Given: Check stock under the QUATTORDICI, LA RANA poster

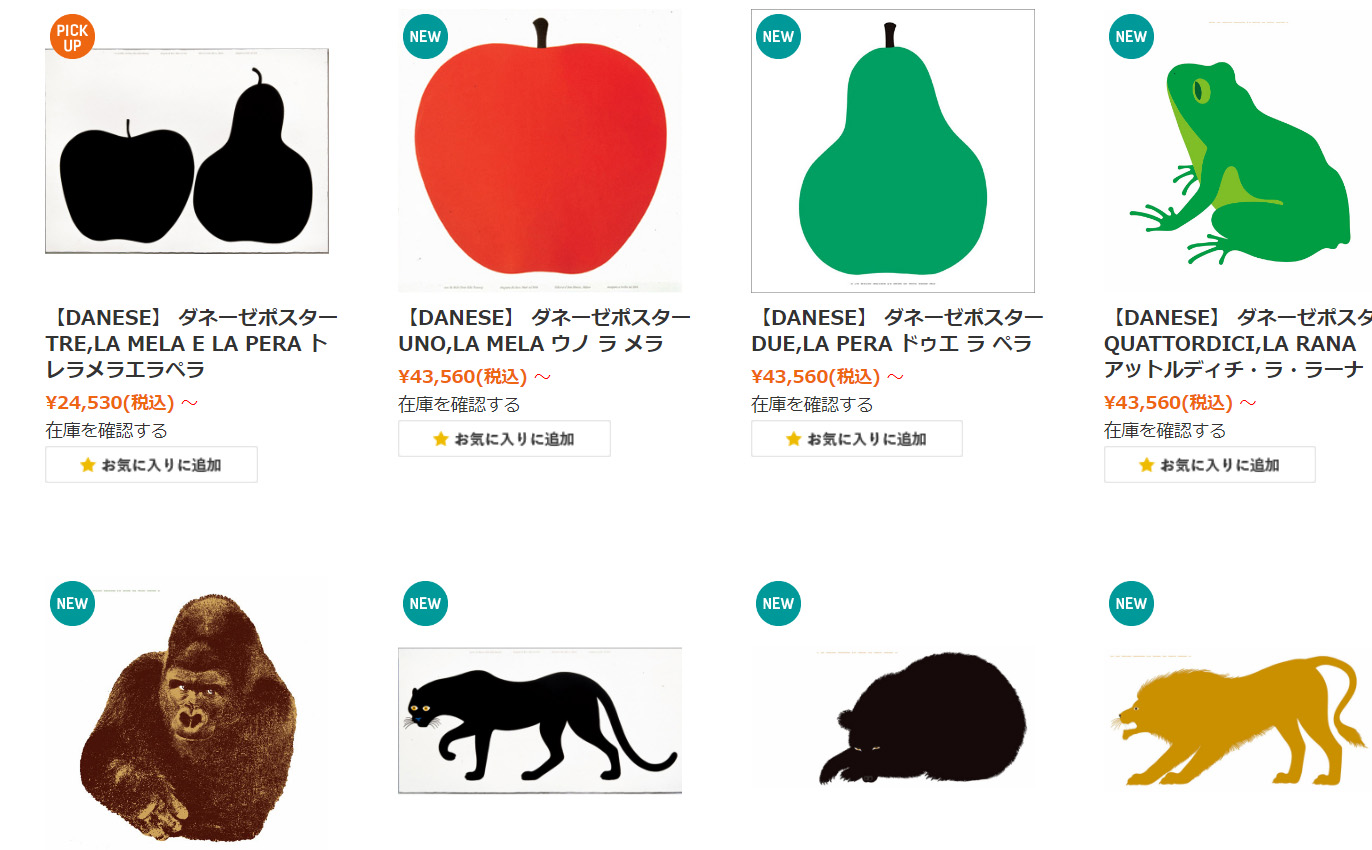Looking at the screenshot, I should coord(1165,431).
